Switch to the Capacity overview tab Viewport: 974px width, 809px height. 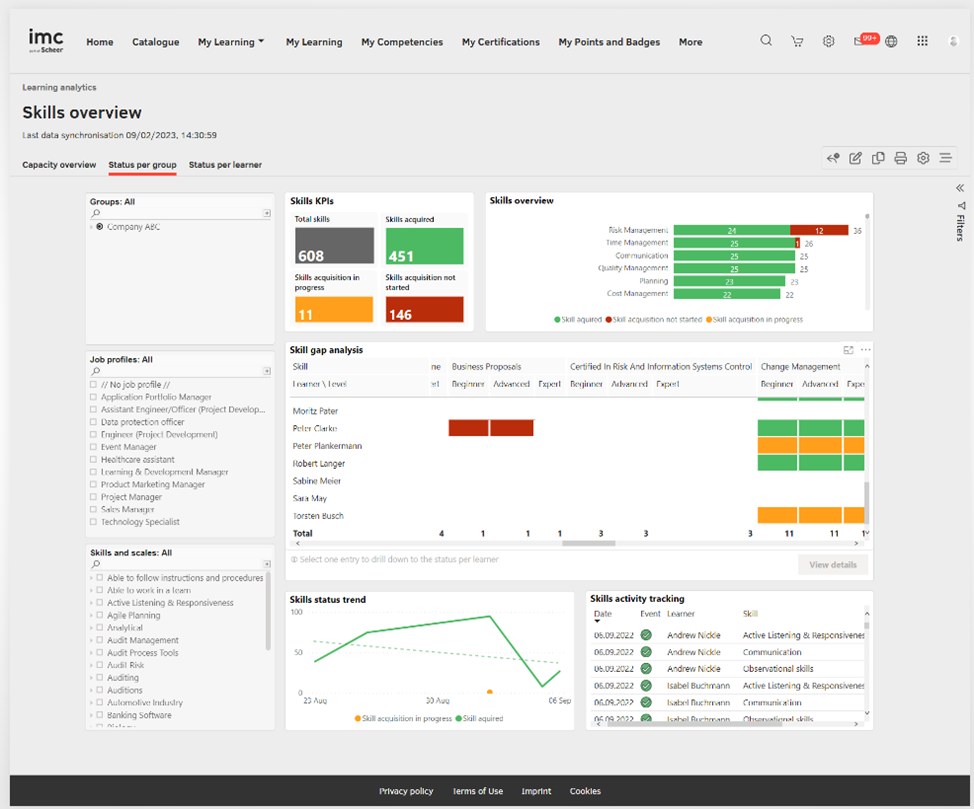click(59, 165)
